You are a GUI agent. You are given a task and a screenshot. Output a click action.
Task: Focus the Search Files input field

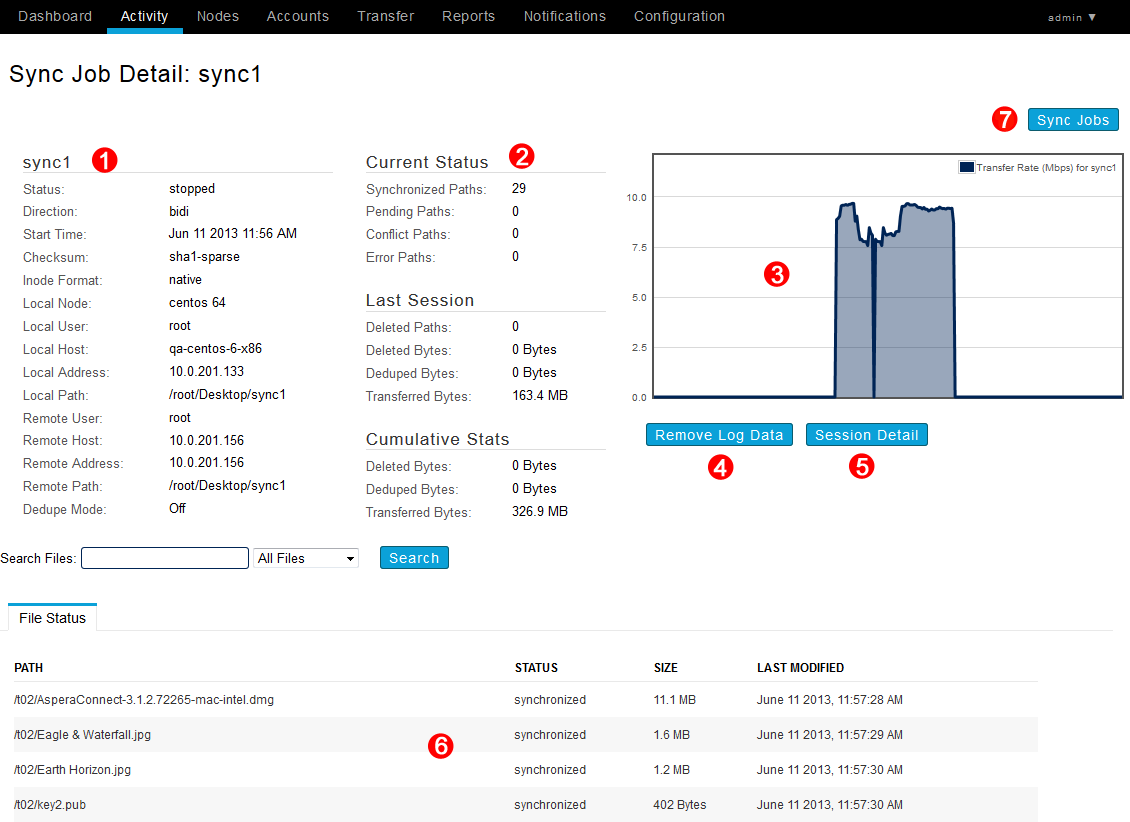point(165,558)
